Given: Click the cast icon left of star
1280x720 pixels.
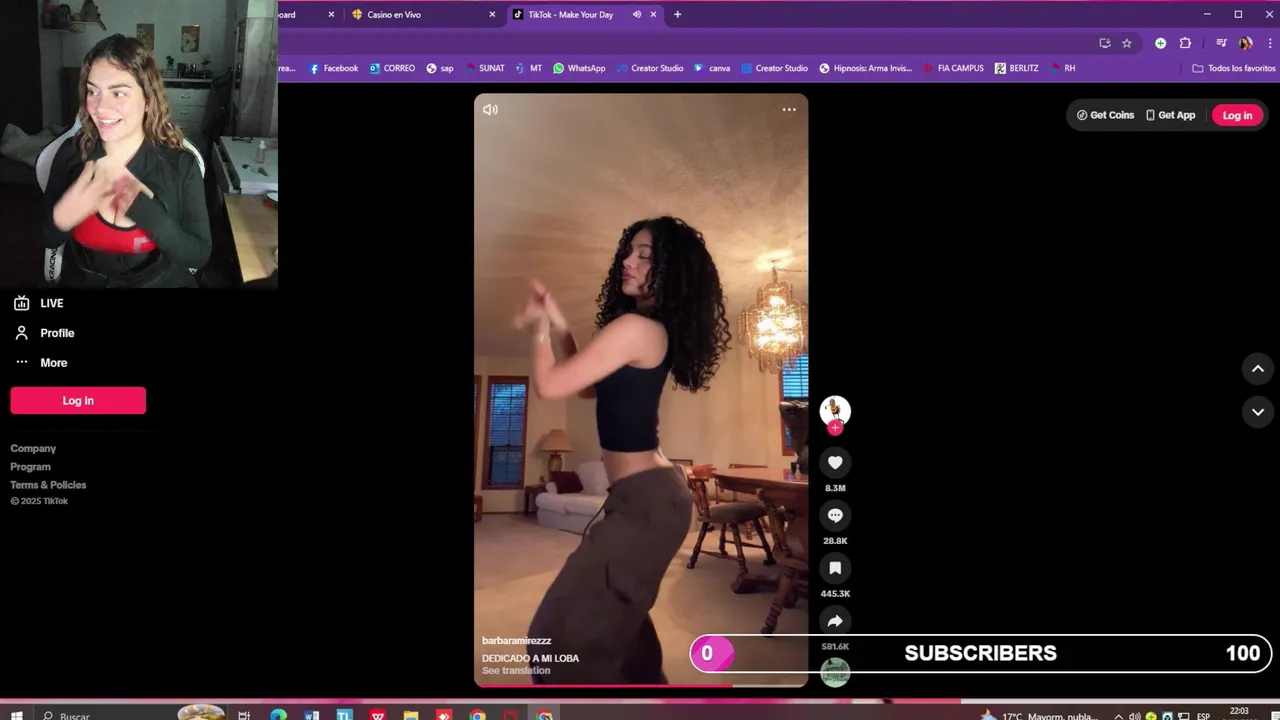Looking at the screenshot, I should (x=1105, y=43).
